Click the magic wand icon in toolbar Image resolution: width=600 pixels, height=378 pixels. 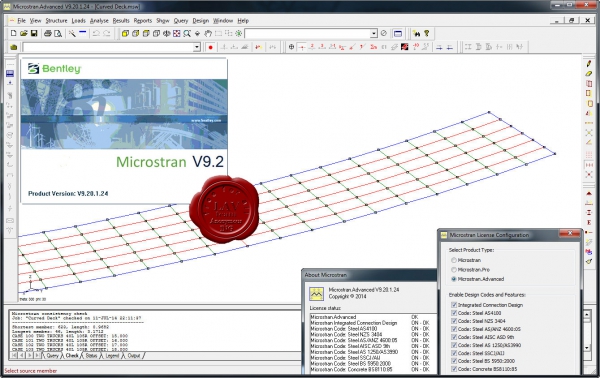coord(72,34)
